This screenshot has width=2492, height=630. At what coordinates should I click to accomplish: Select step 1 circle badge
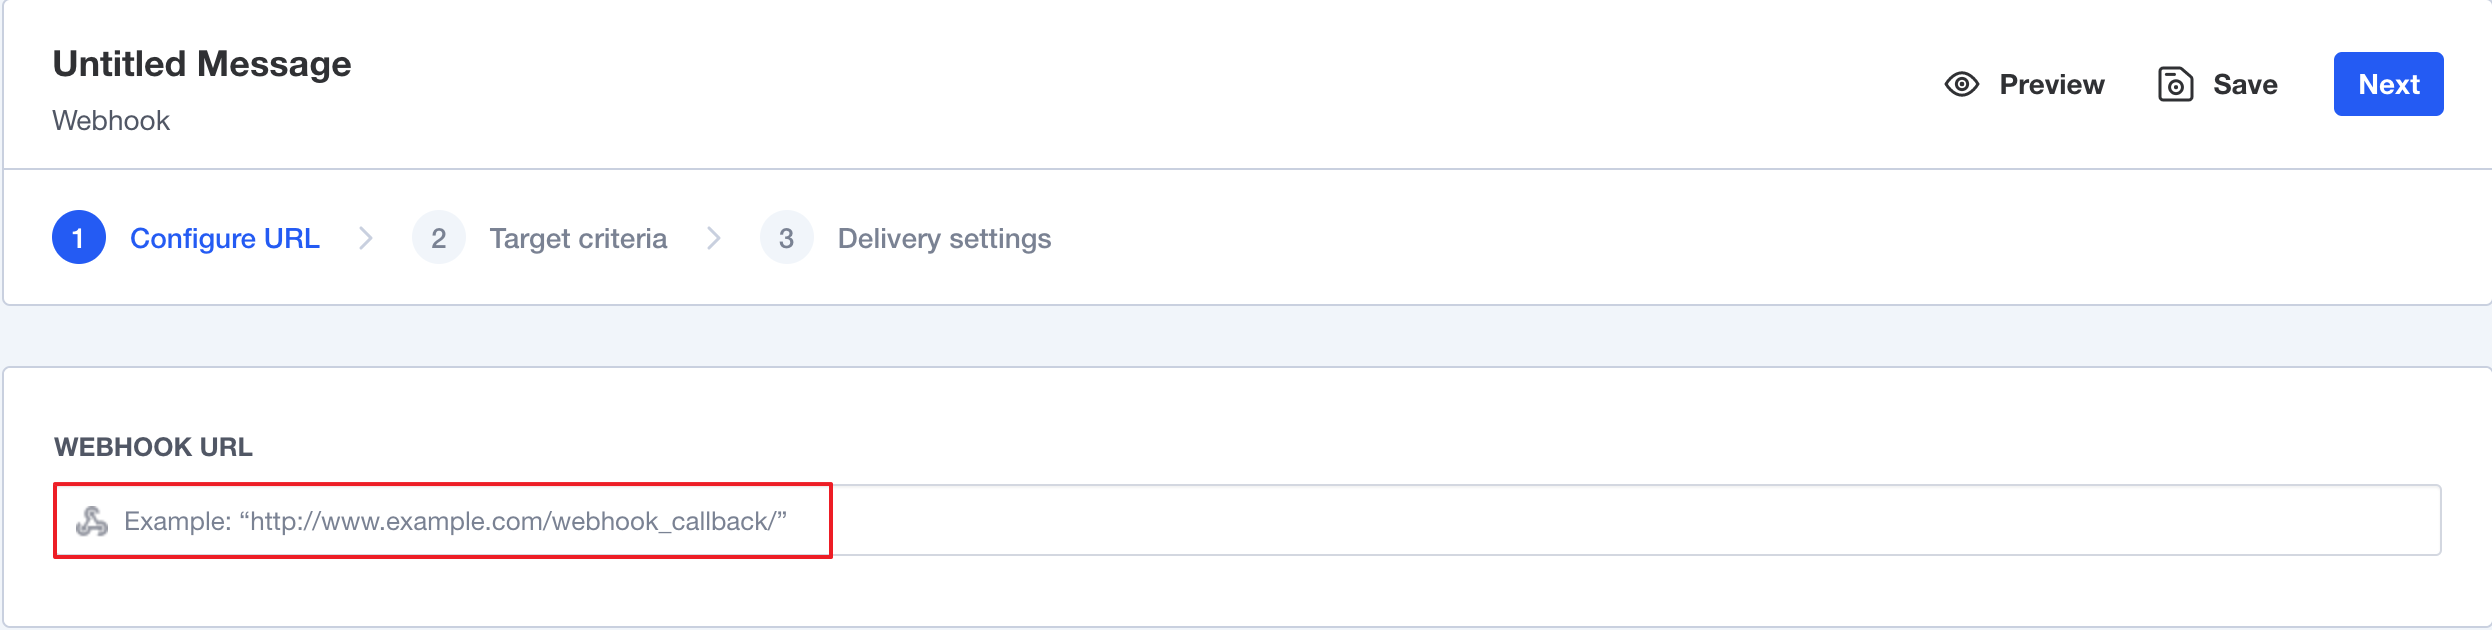[x=79, y=237]
